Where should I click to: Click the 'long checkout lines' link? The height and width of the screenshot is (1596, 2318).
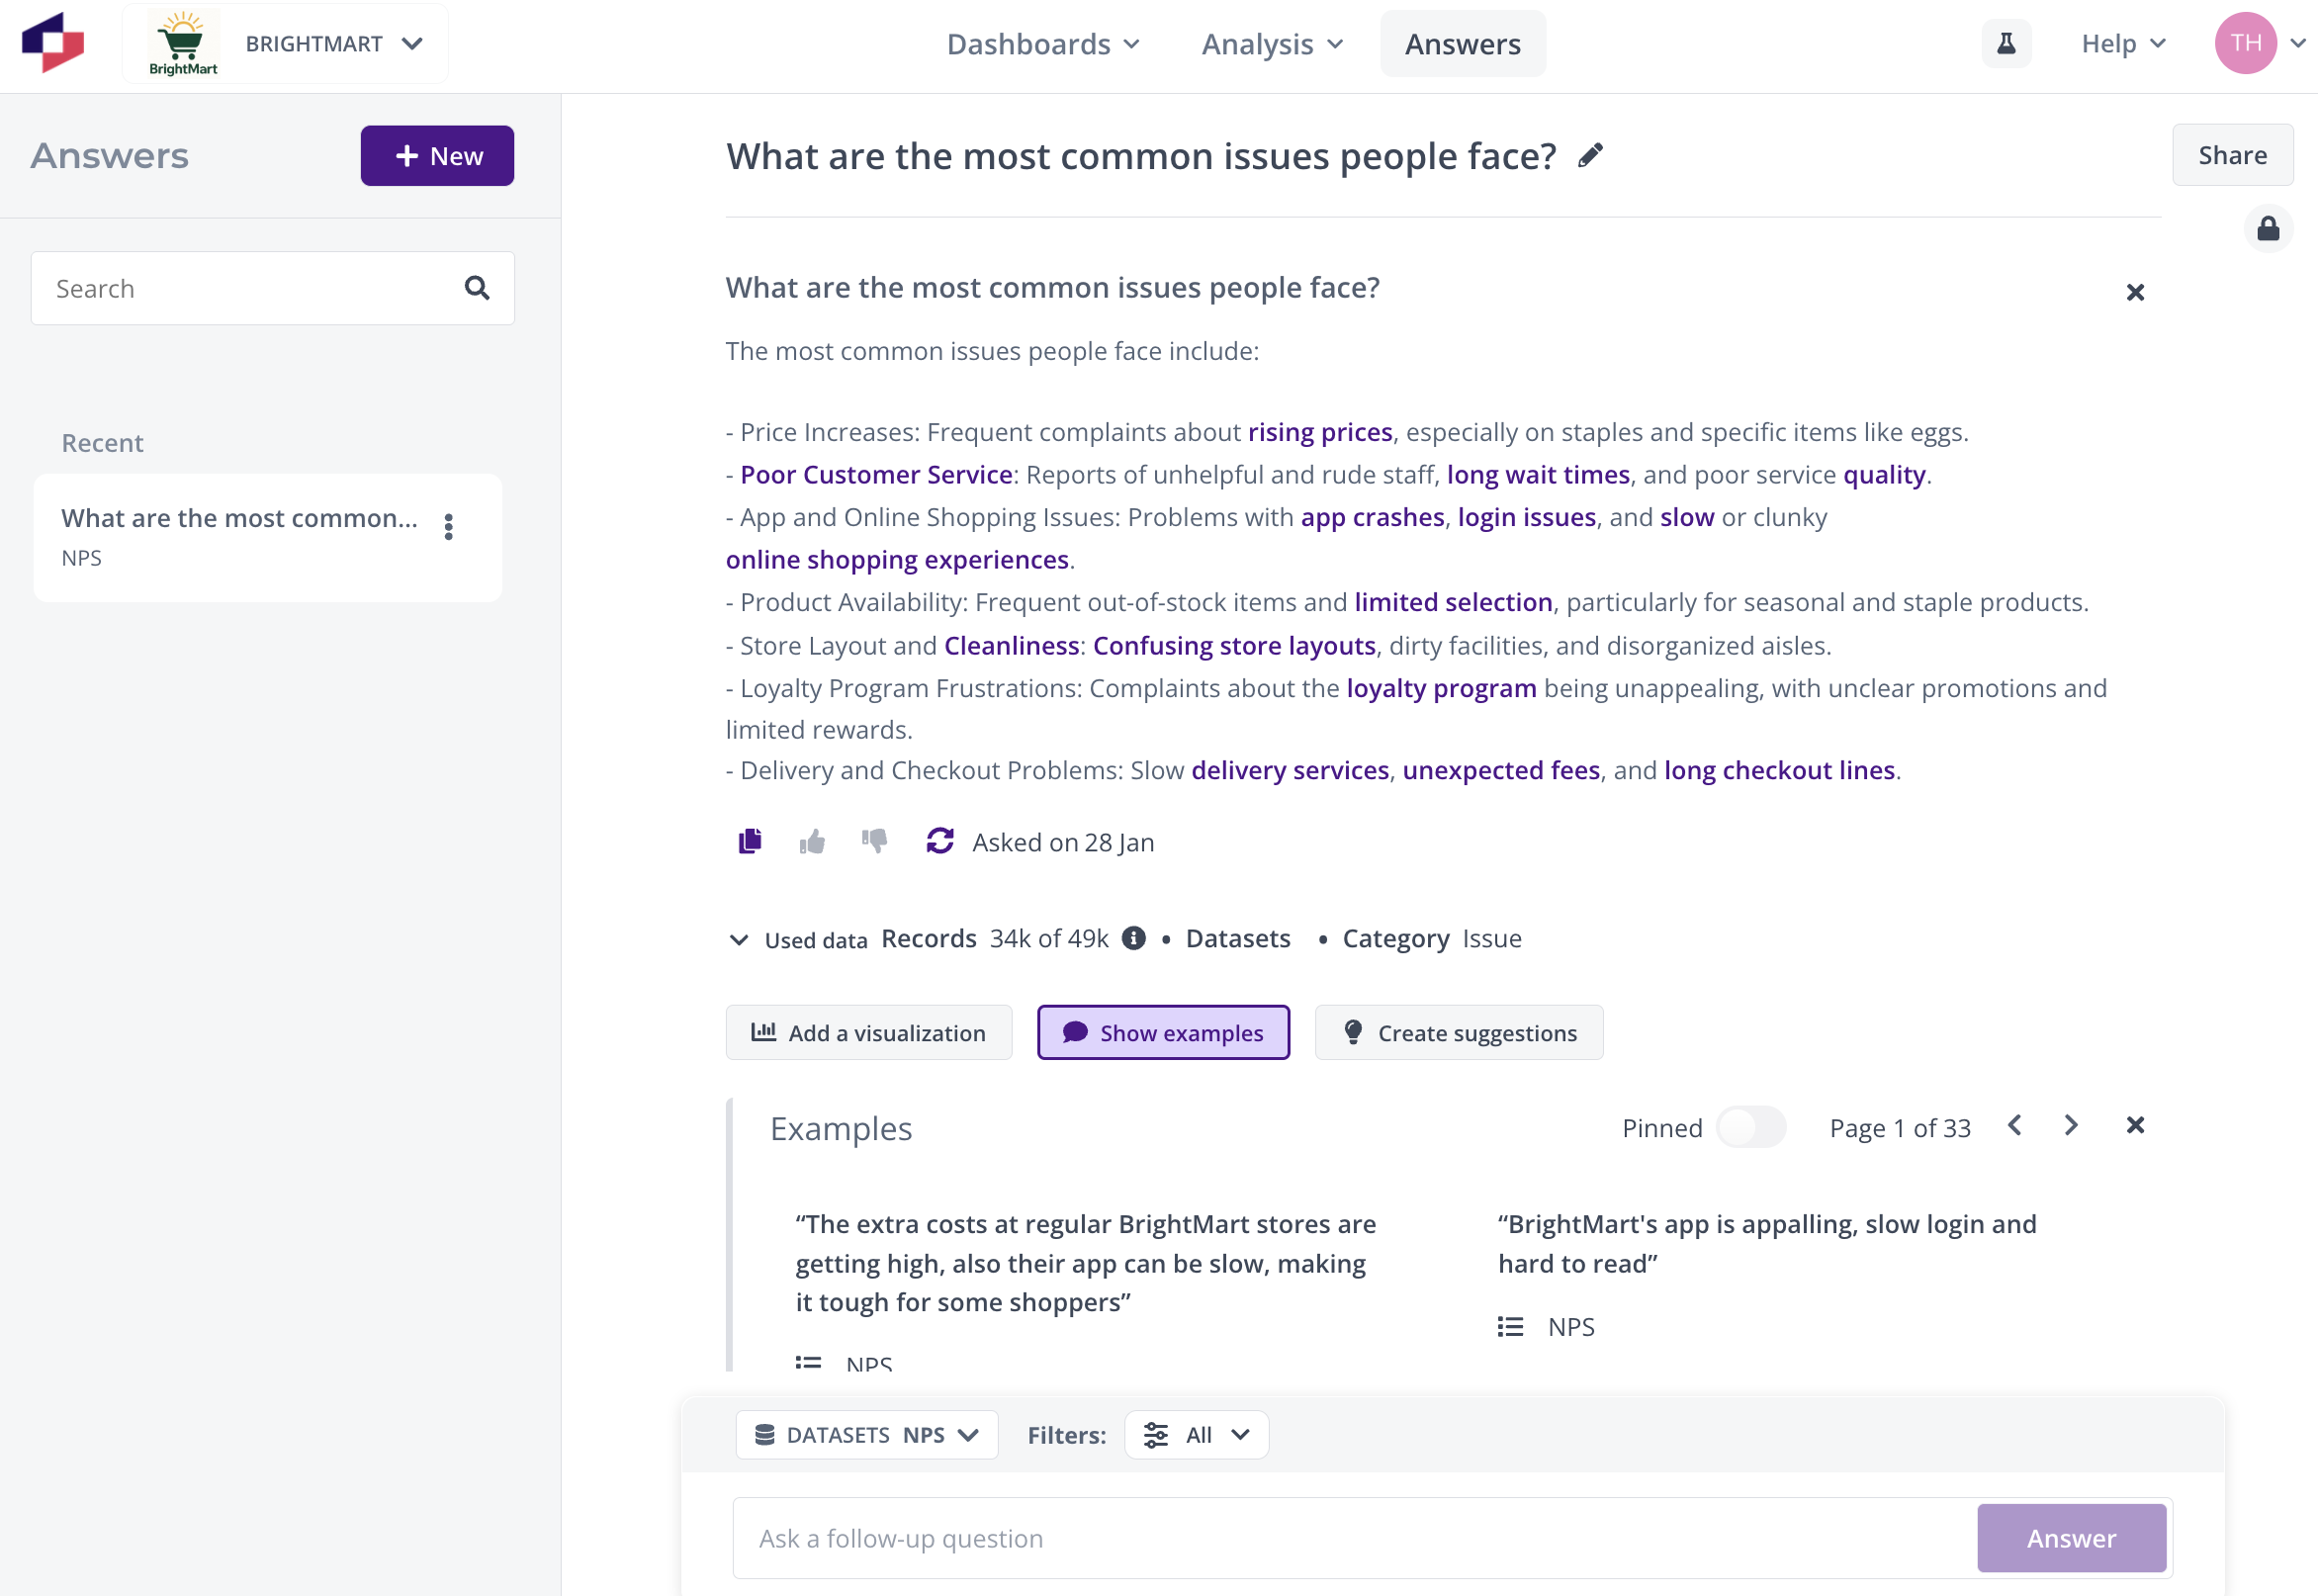tap(1779, 770)
